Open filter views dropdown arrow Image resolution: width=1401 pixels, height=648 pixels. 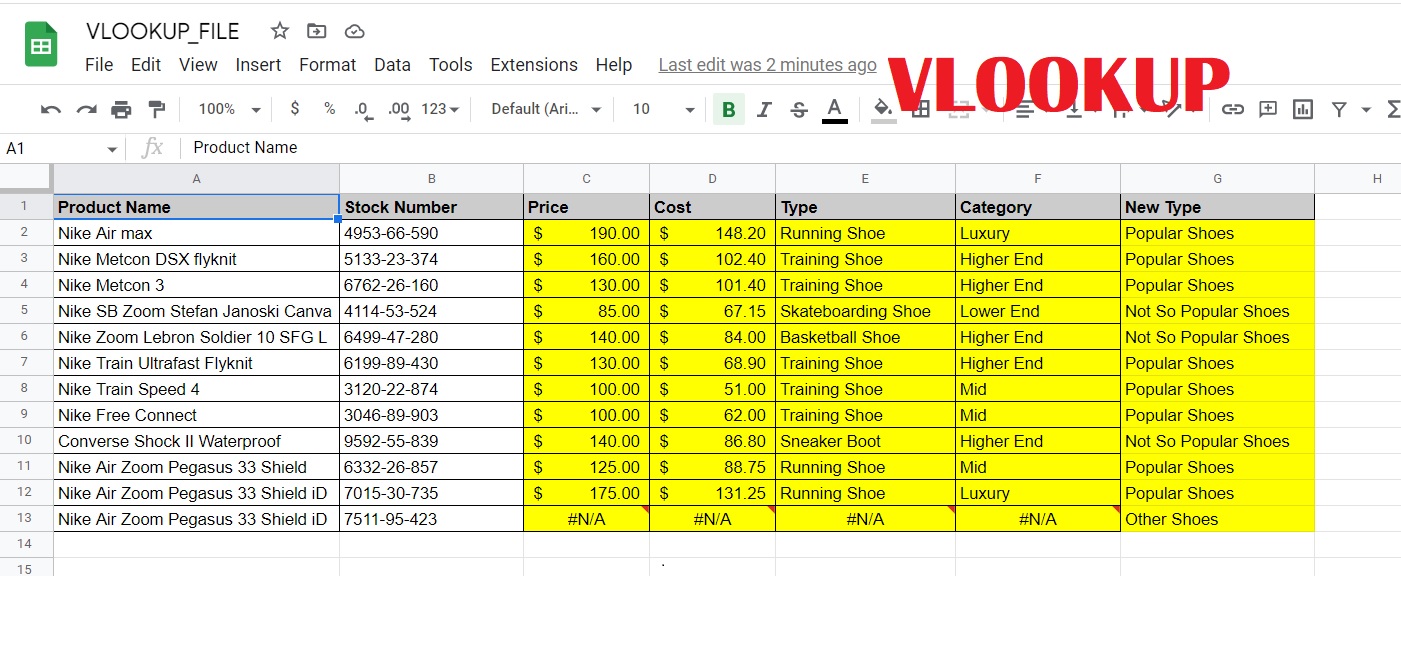1366,110
